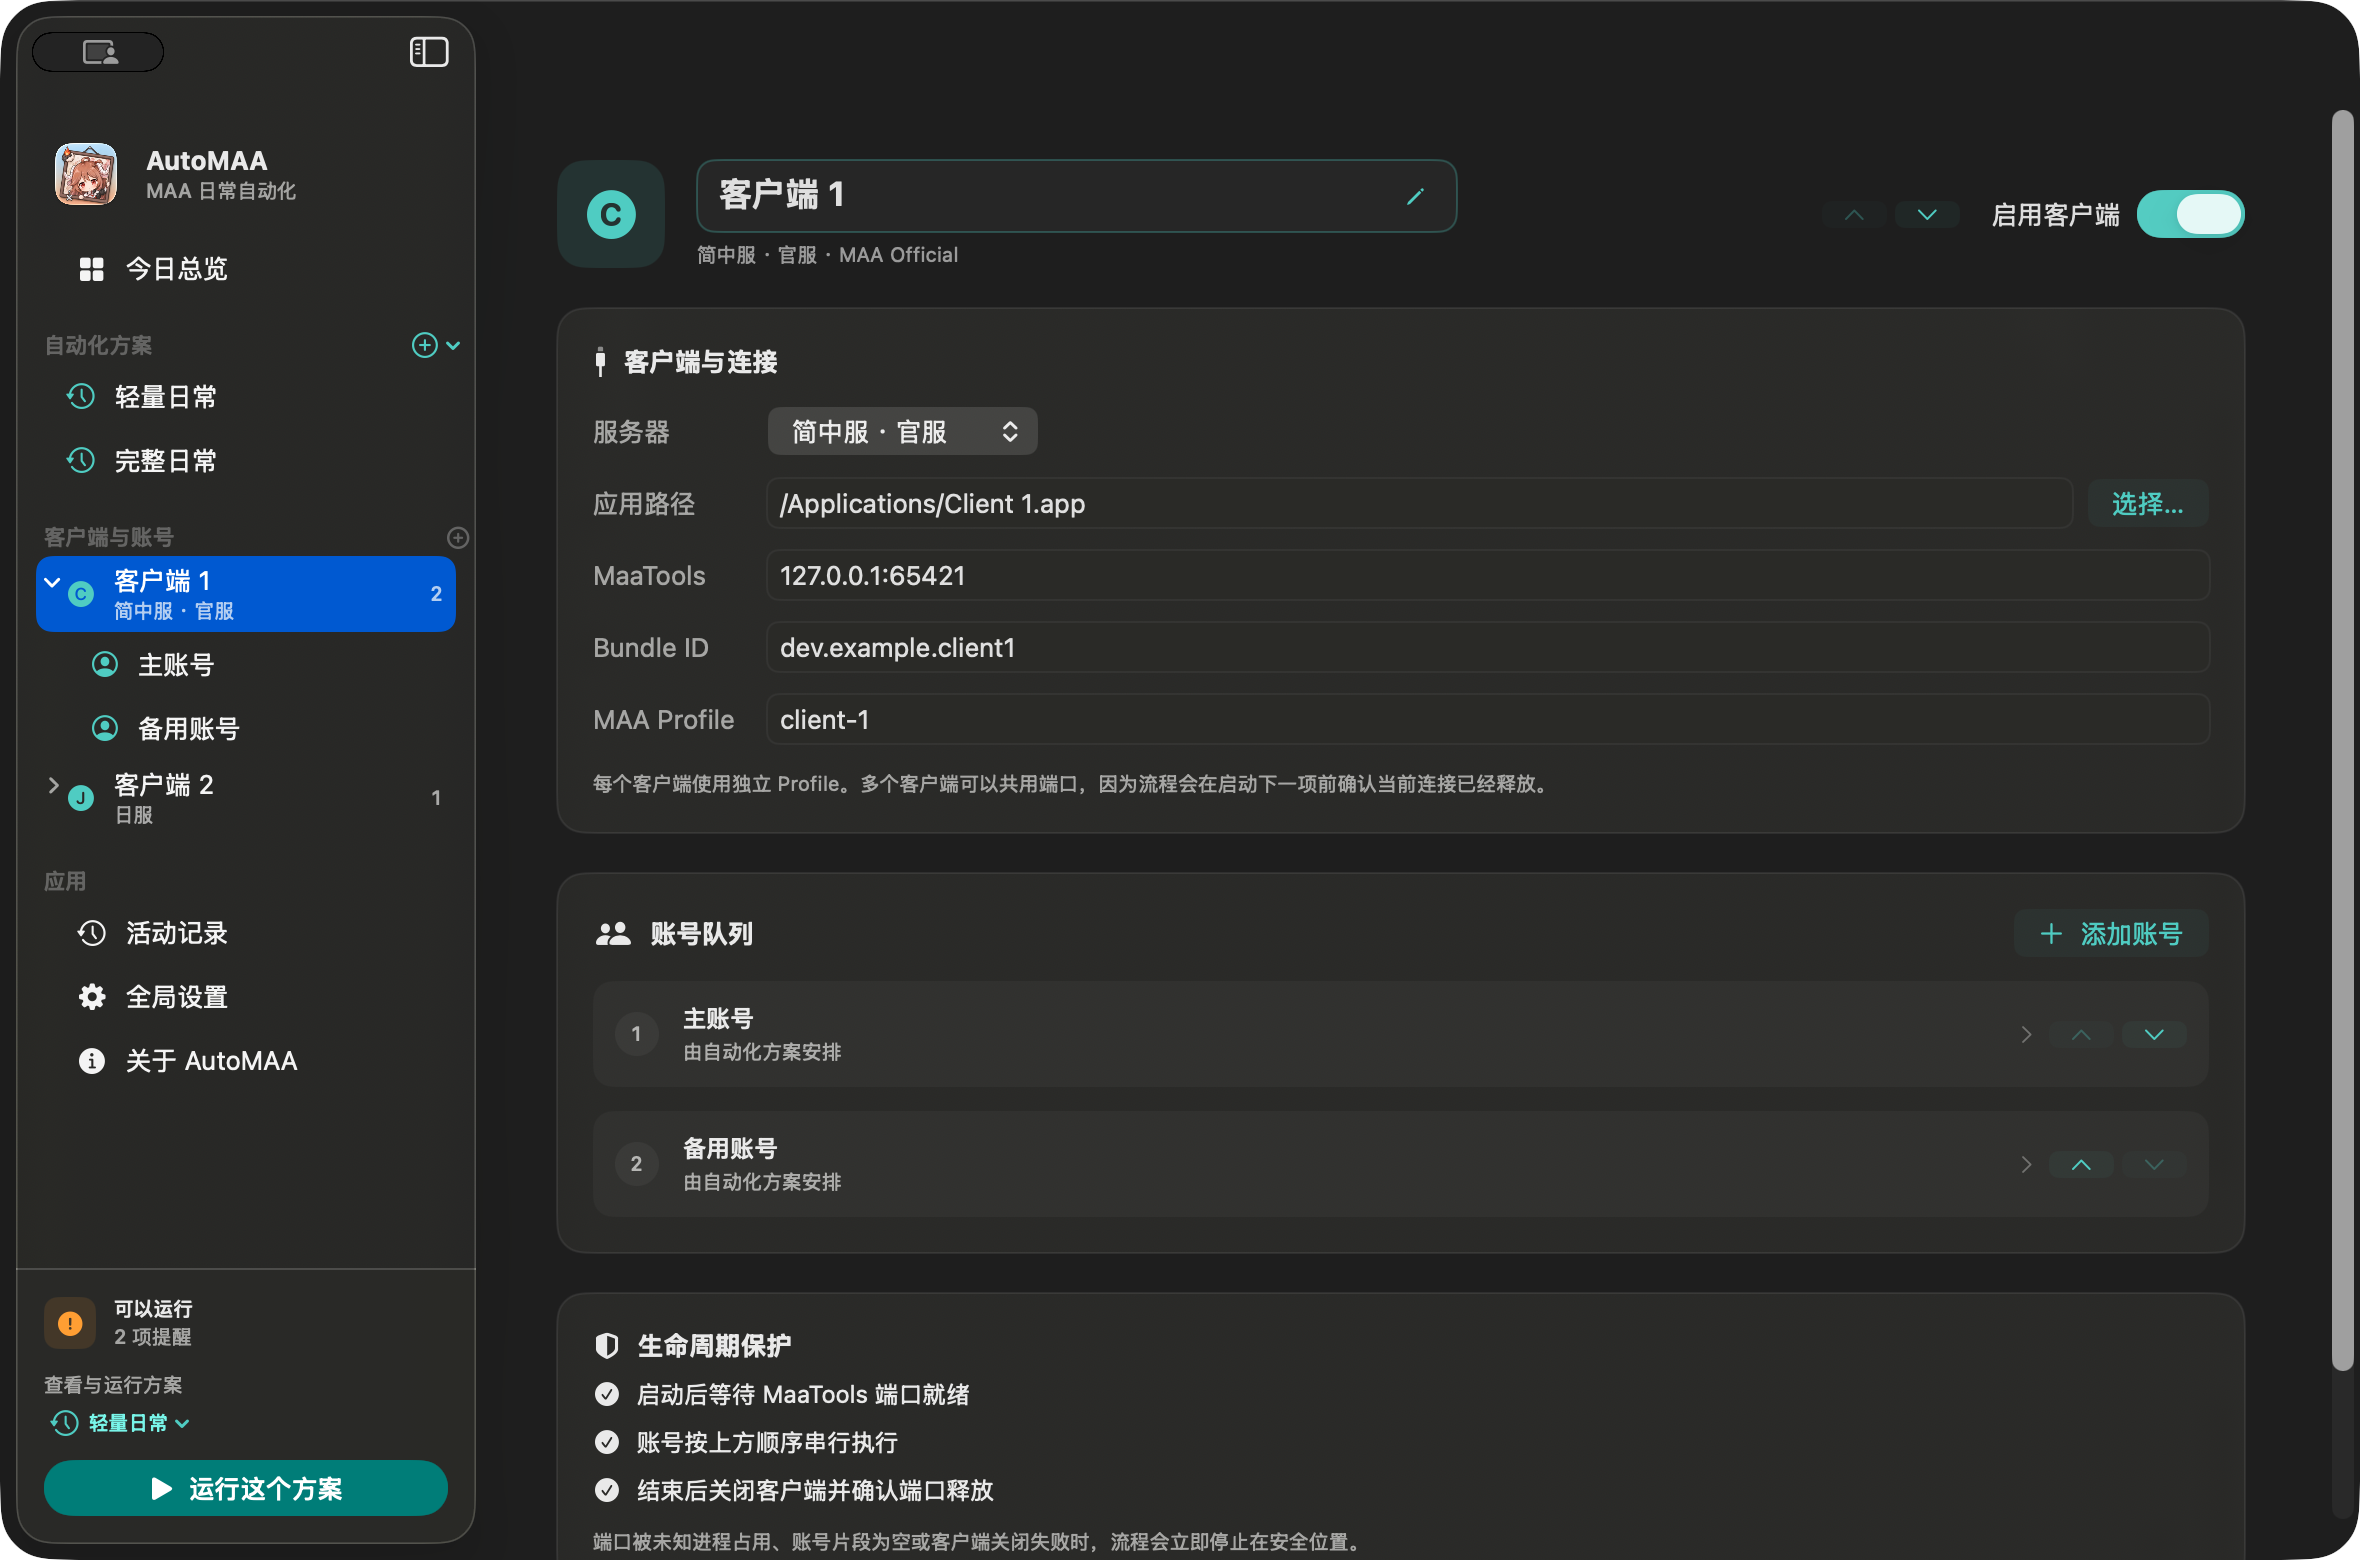The height and width of the screenshot is (1560, 2360).
Task: Click the check icon beside 结束后关闭客户端并确认端口释放
Action: pos(607,1490)
